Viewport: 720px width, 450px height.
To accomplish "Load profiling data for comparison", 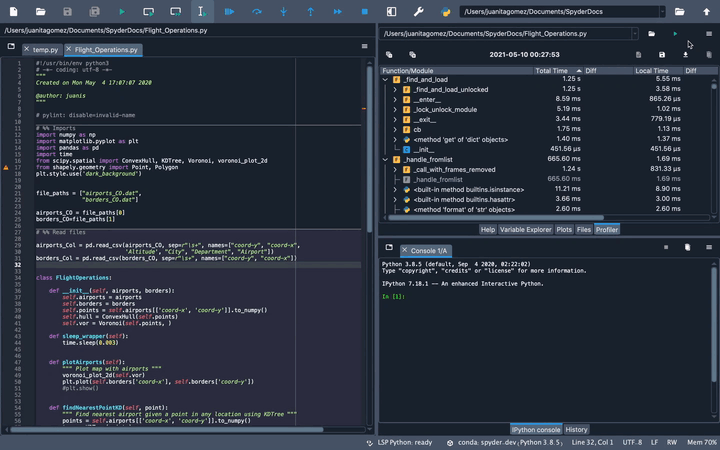I will tap(685, 55).
